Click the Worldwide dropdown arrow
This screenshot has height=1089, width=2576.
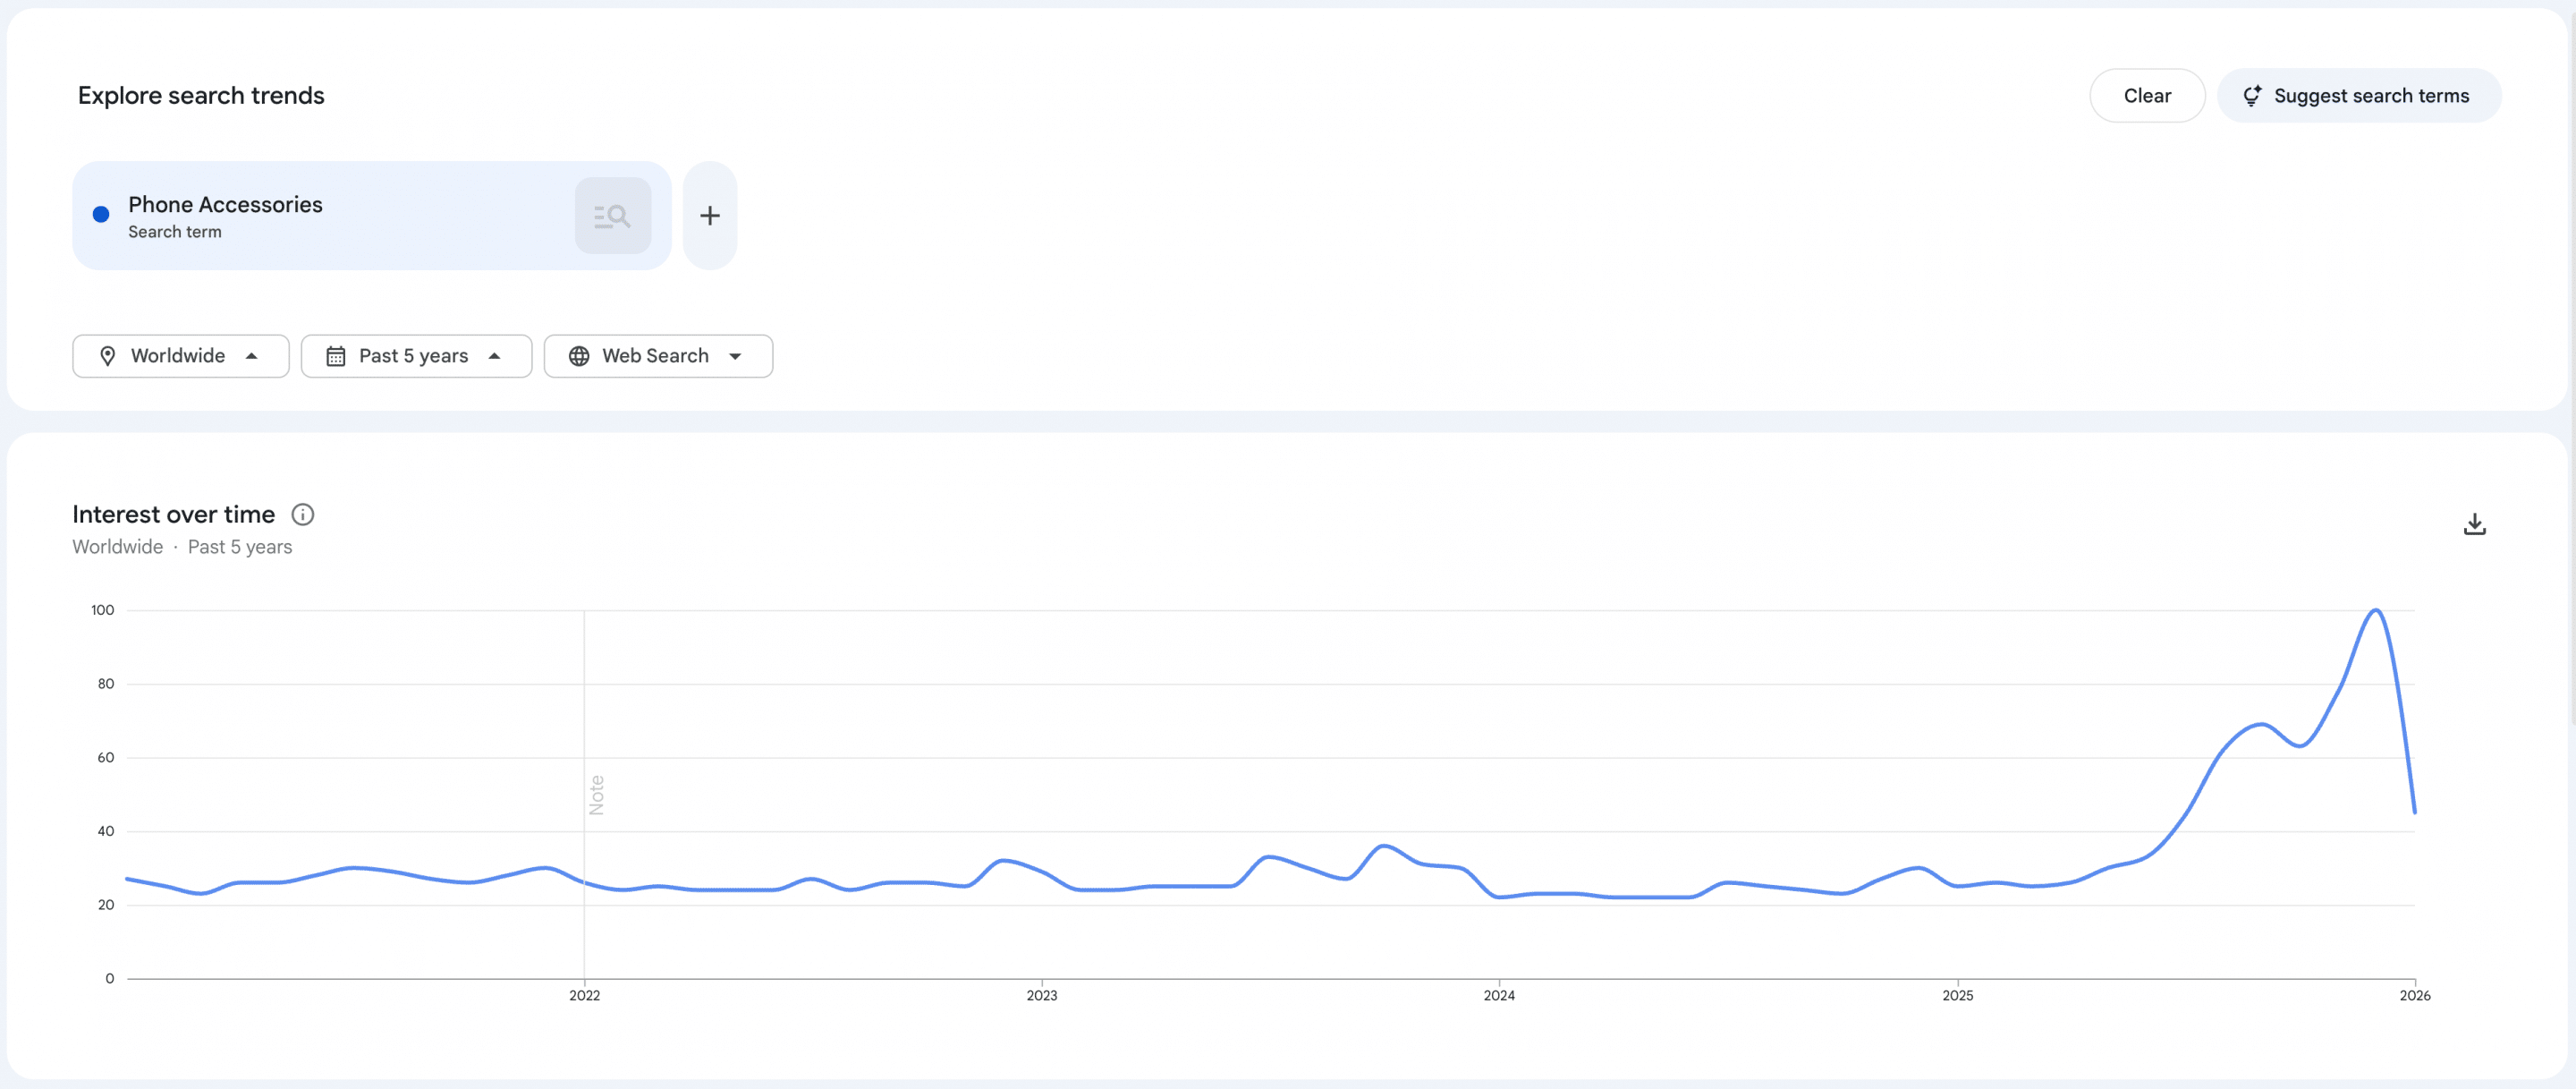[252, 356]
